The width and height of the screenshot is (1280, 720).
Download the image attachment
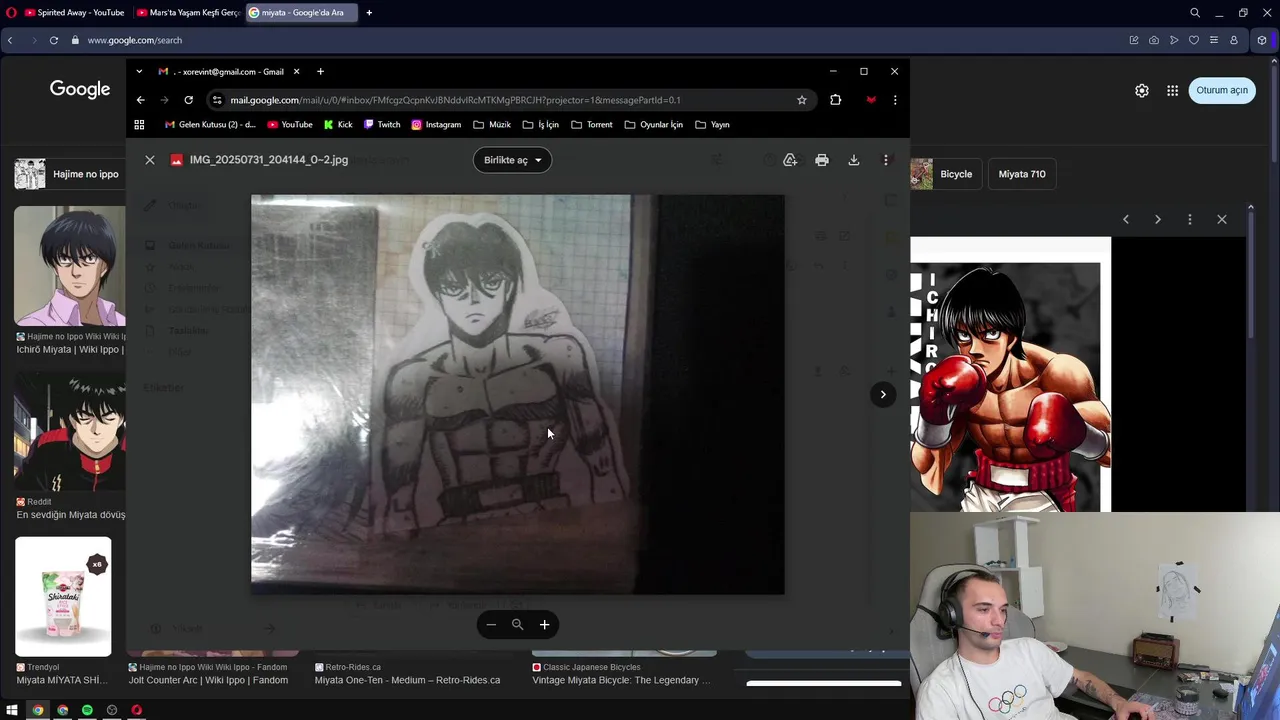click(854, 160)
